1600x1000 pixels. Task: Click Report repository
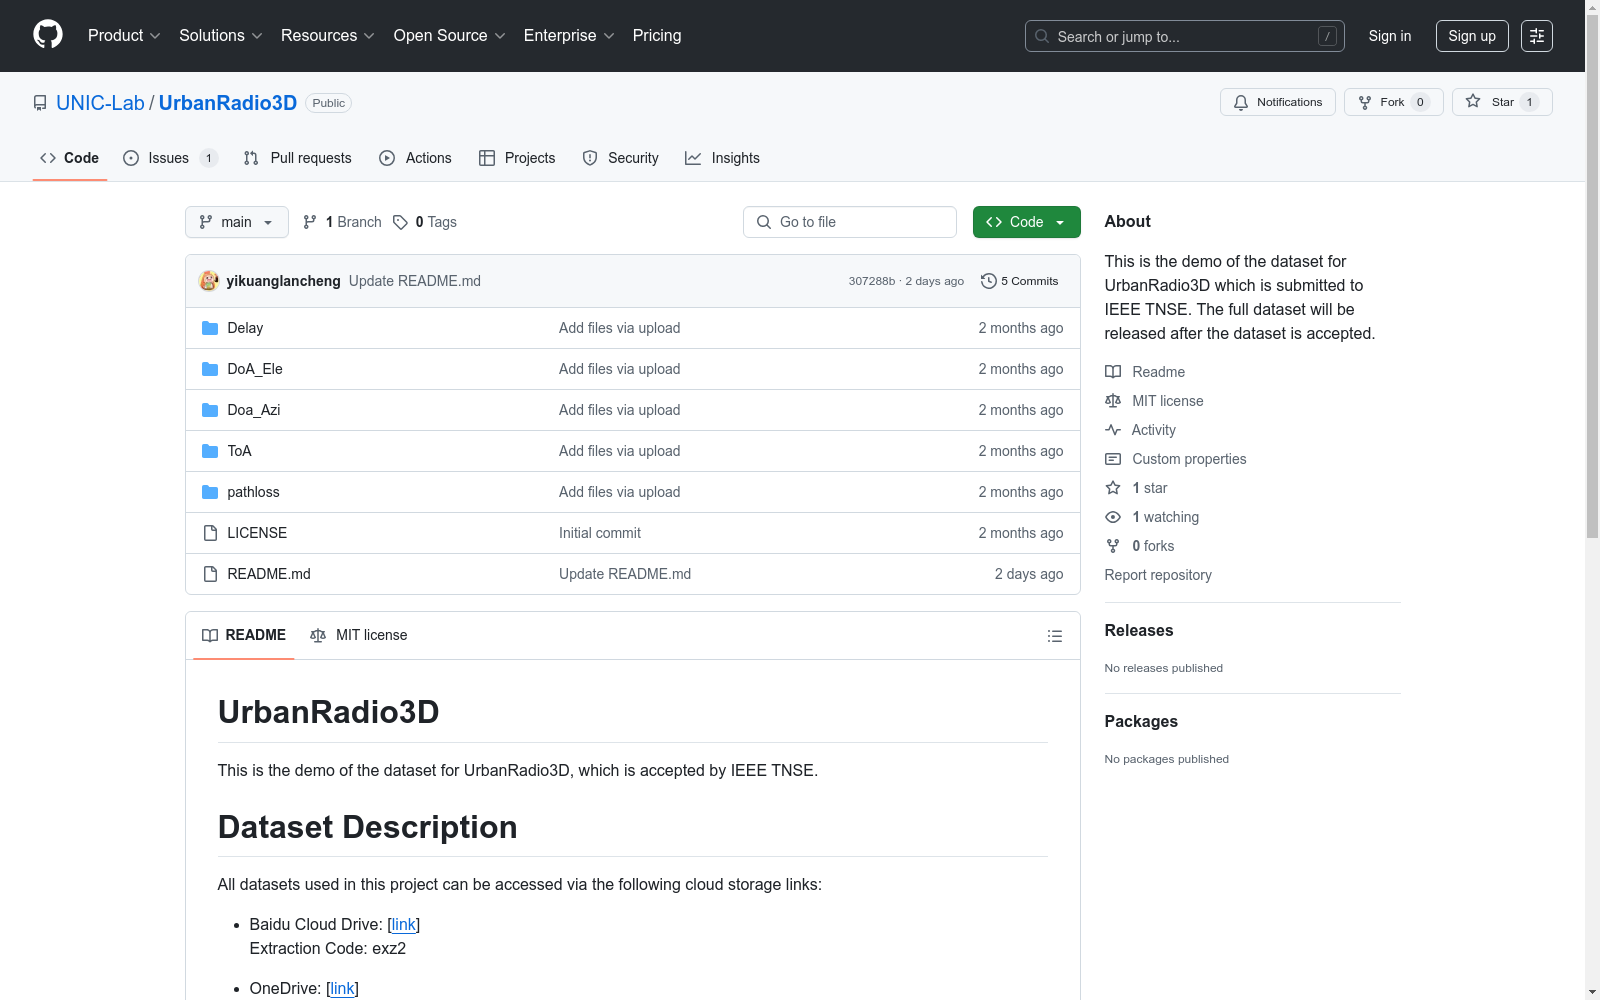(x=1158, y=575)
